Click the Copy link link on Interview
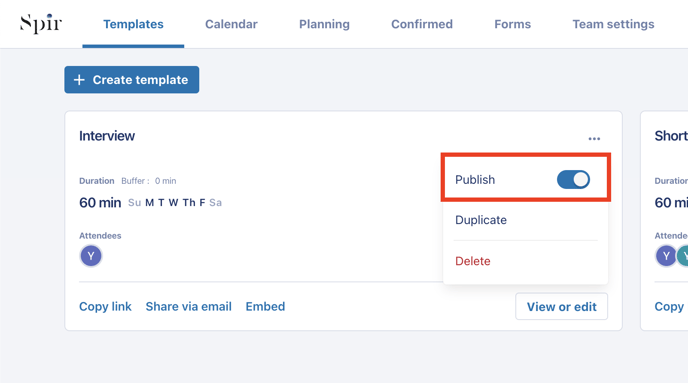This screenshot has width=688, height=383. coord(105,306)
